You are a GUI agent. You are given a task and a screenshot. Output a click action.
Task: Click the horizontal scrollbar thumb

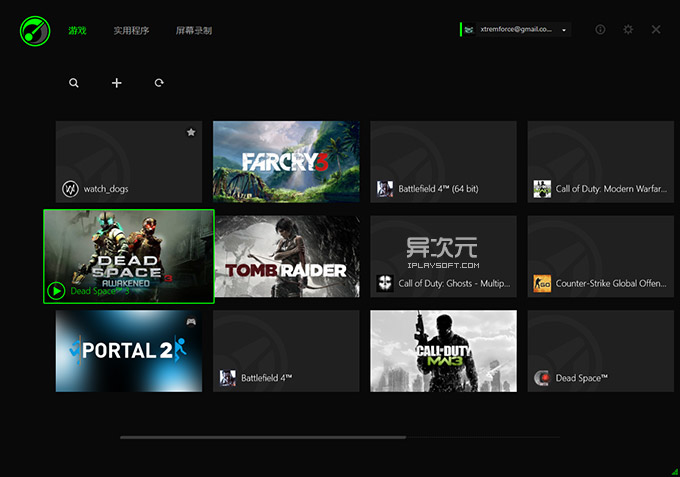pos(263,438)
